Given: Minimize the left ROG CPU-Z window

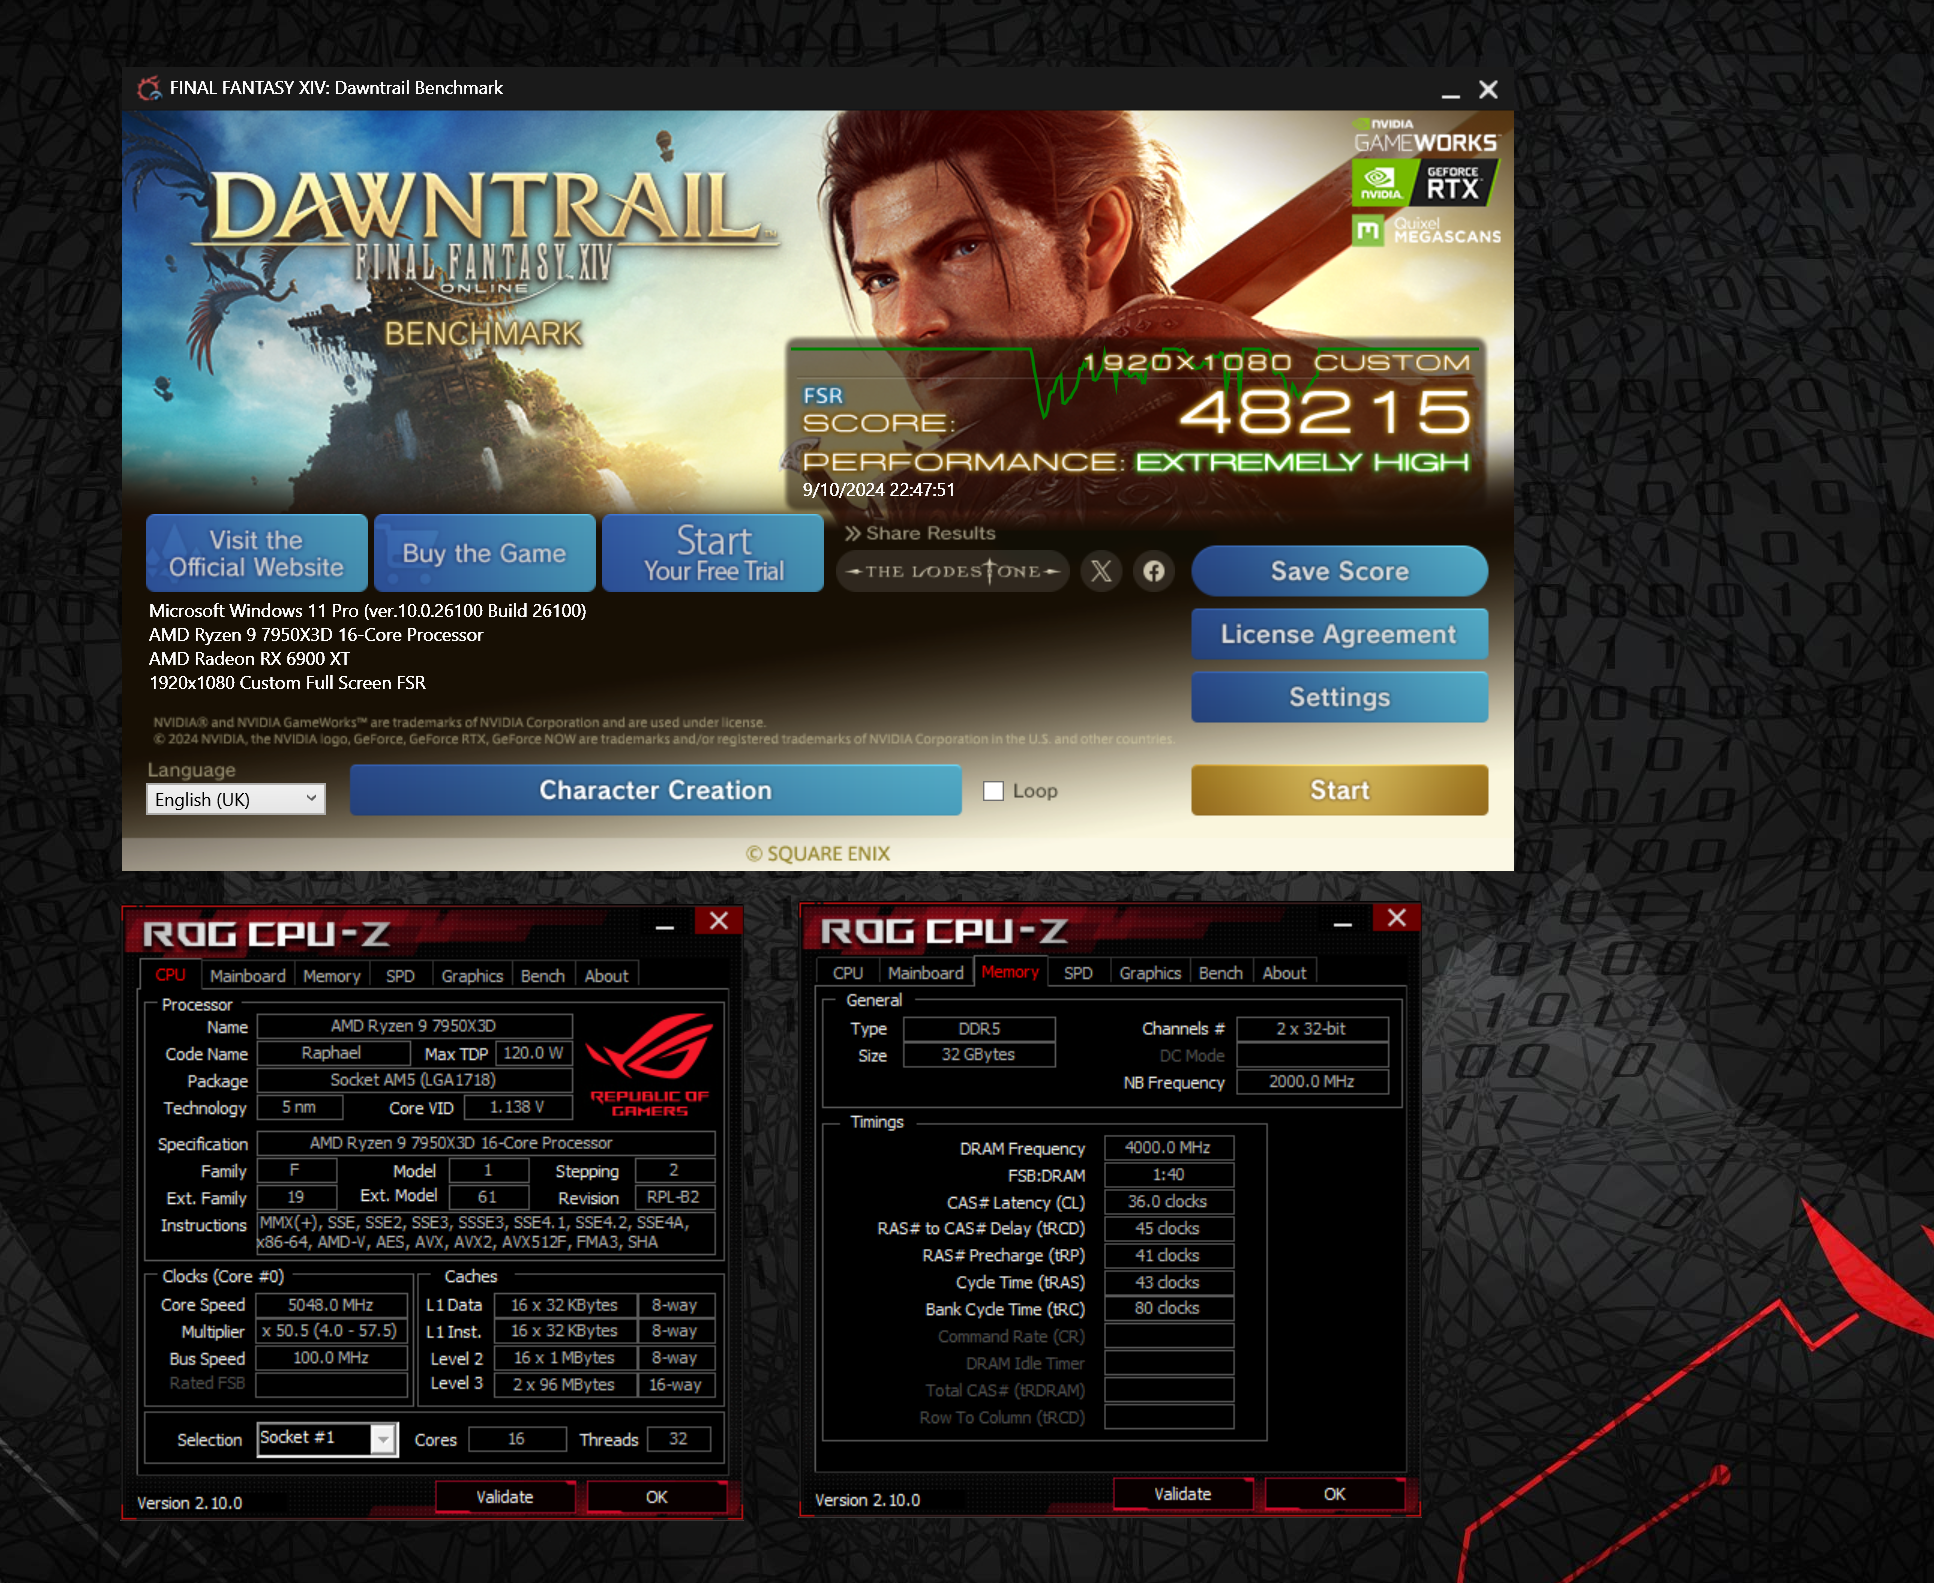Looking at the screenshot, I should click(x=665, y=925).
